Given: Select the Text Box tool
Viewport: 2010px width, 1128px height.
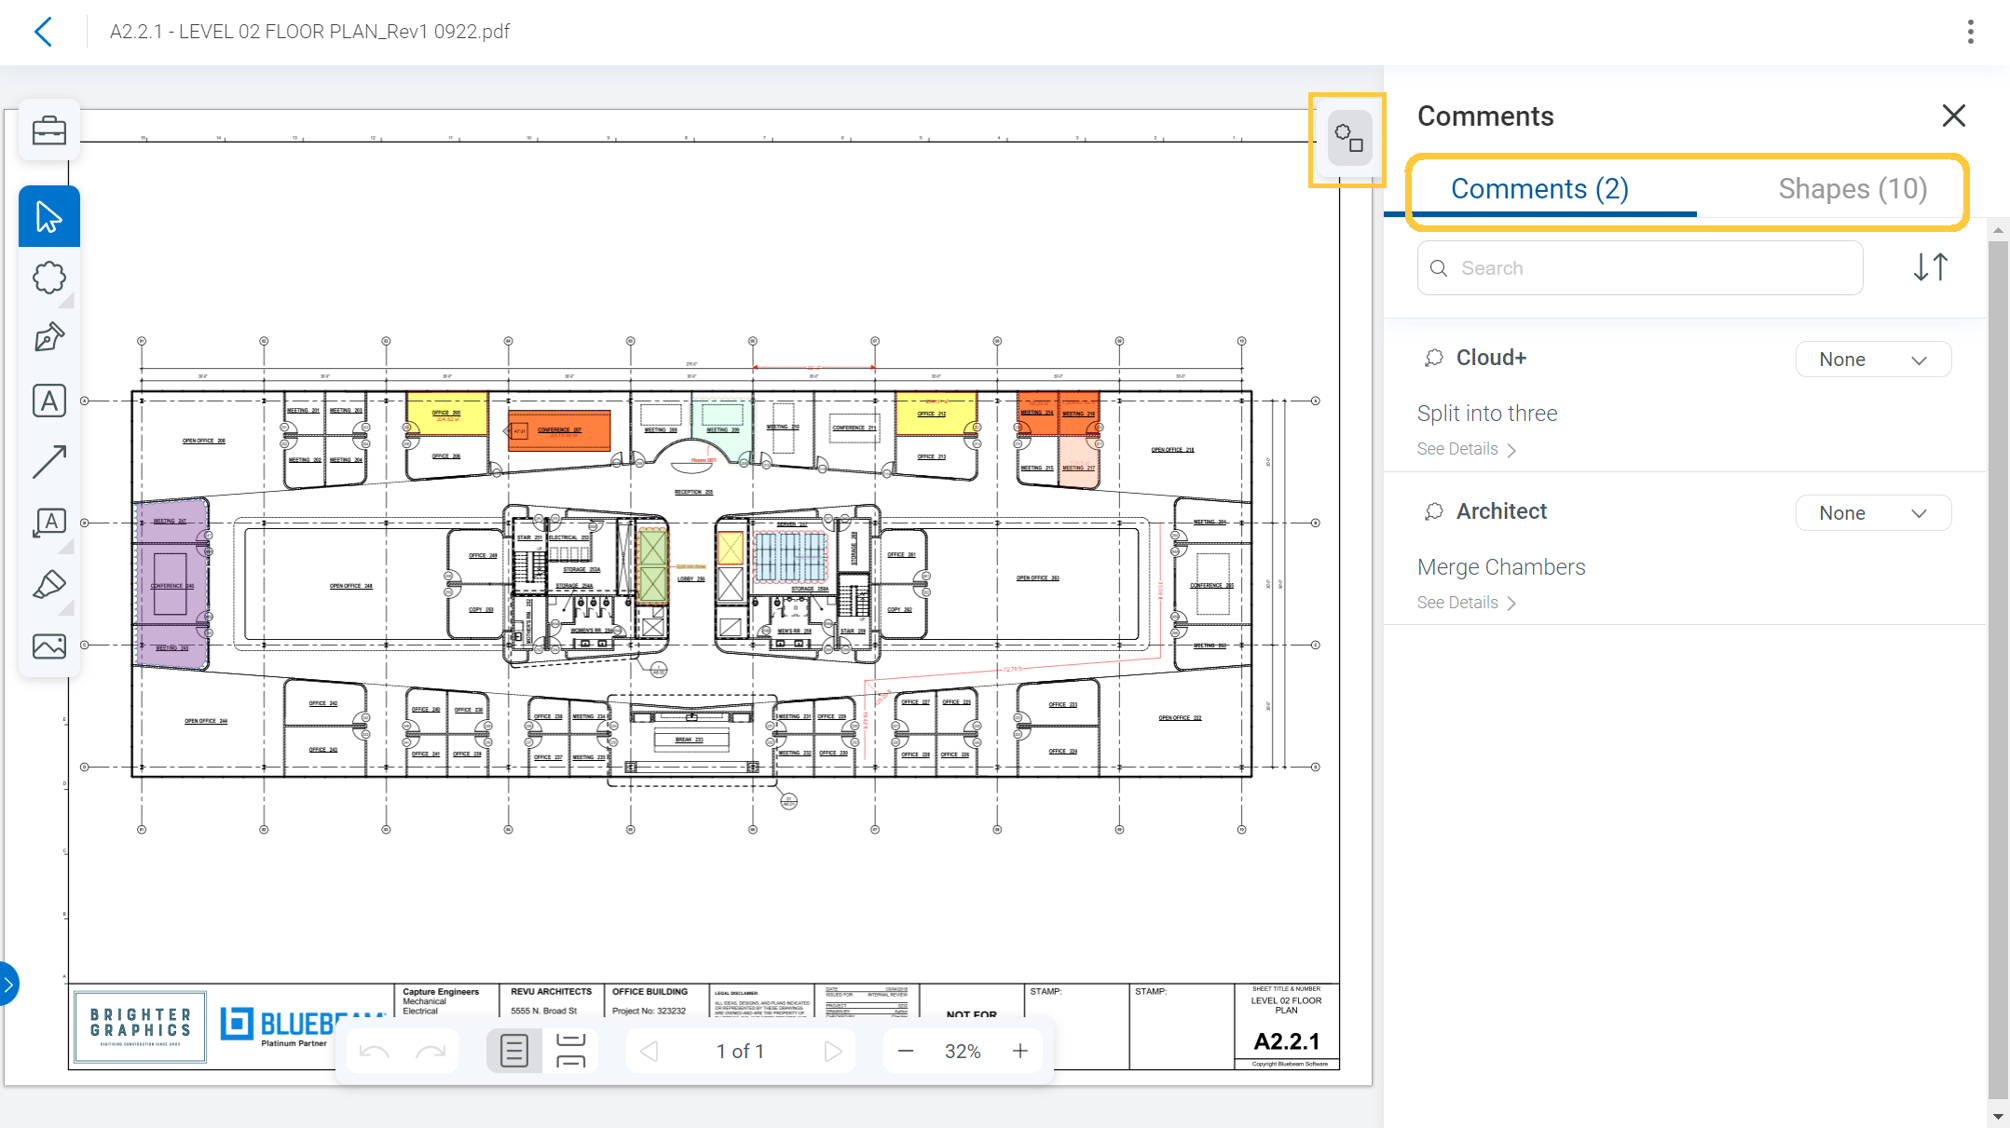Looking at the screenshot, I should pyautogui.click(x=48, y=400).
